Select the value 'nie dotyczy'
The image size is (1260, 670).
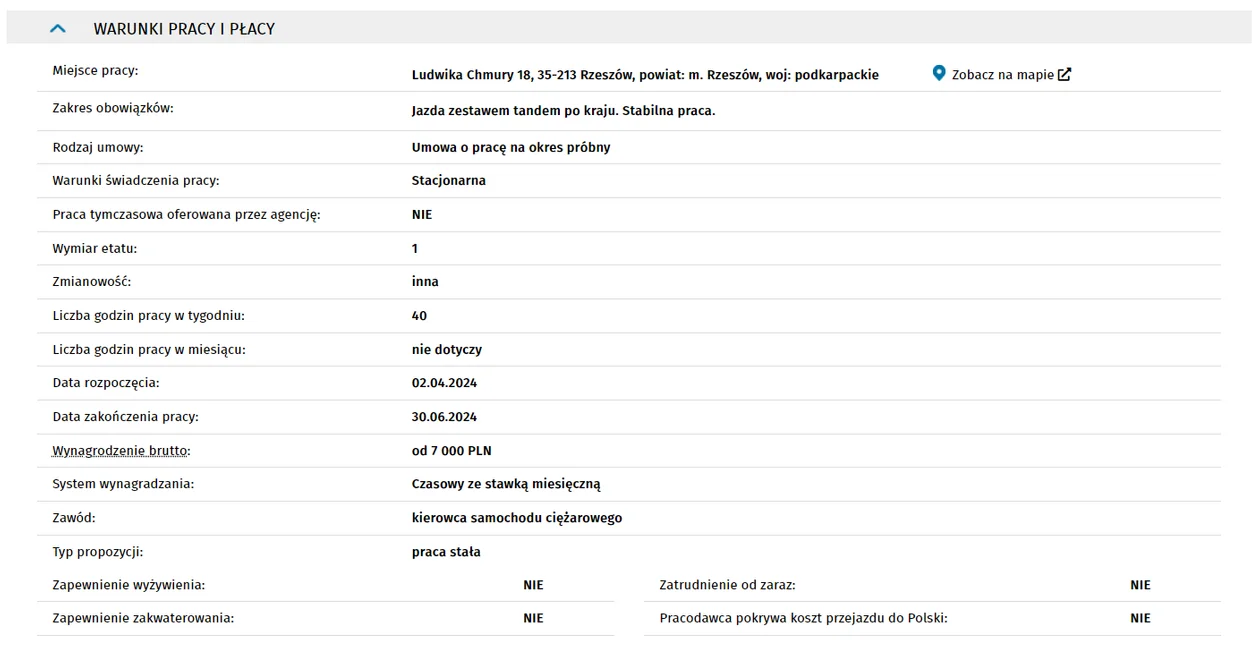point(447,350)
